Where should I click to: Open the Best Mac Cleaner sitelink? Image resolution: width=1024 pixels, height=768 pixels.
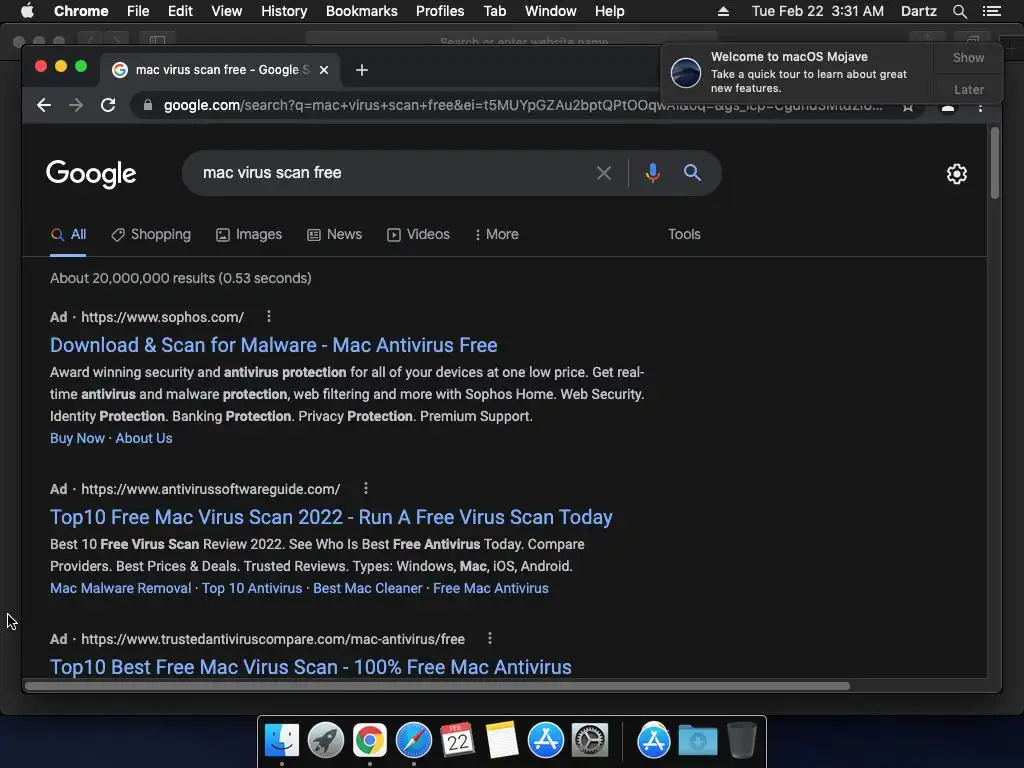tap(368, 588)
